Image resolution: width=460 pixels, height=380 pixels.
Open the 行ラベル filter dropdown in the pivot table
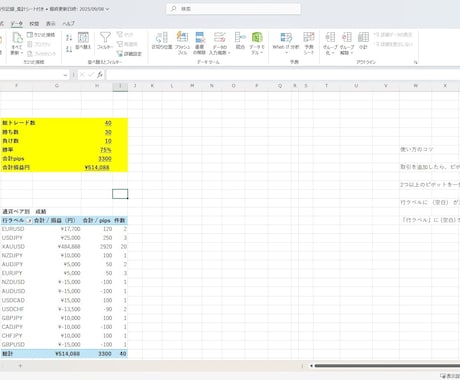[x=29, y=221]
